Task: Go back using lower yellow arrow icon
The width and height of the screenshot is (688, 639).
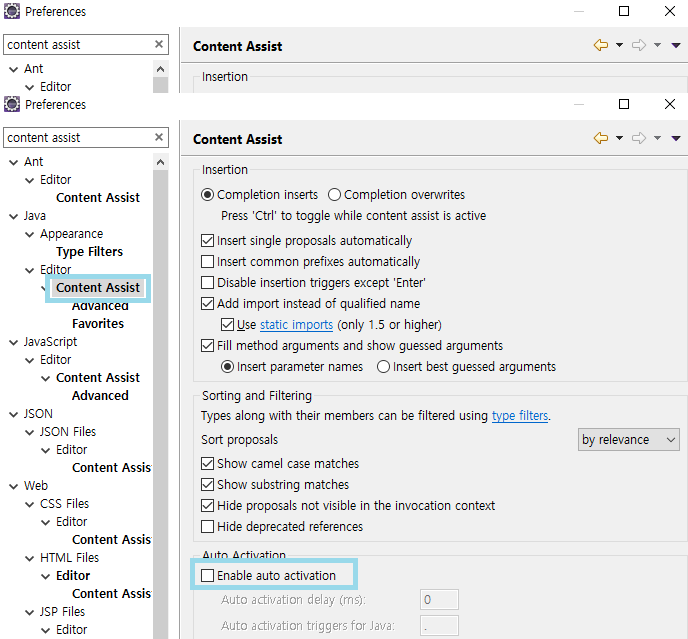Action: coord(601,138)
